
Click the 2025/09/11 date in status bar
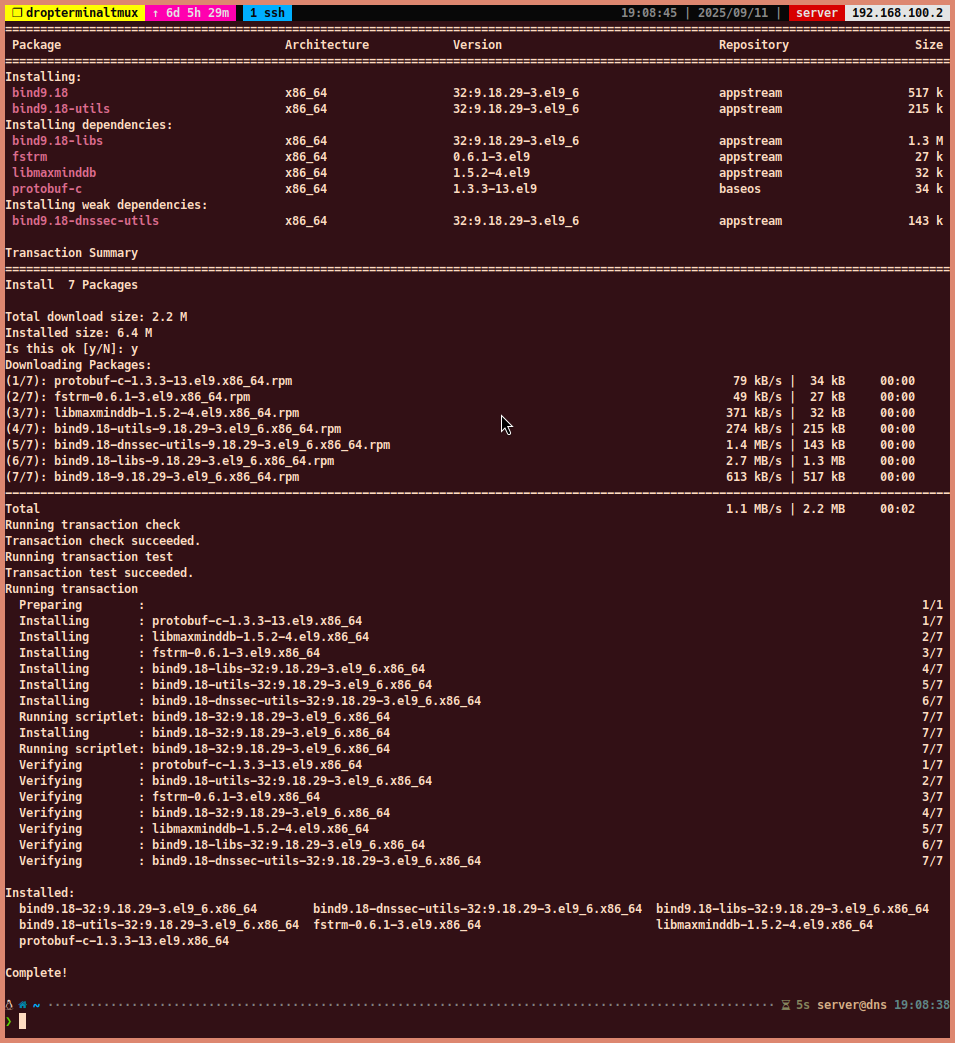pos(734,13)
